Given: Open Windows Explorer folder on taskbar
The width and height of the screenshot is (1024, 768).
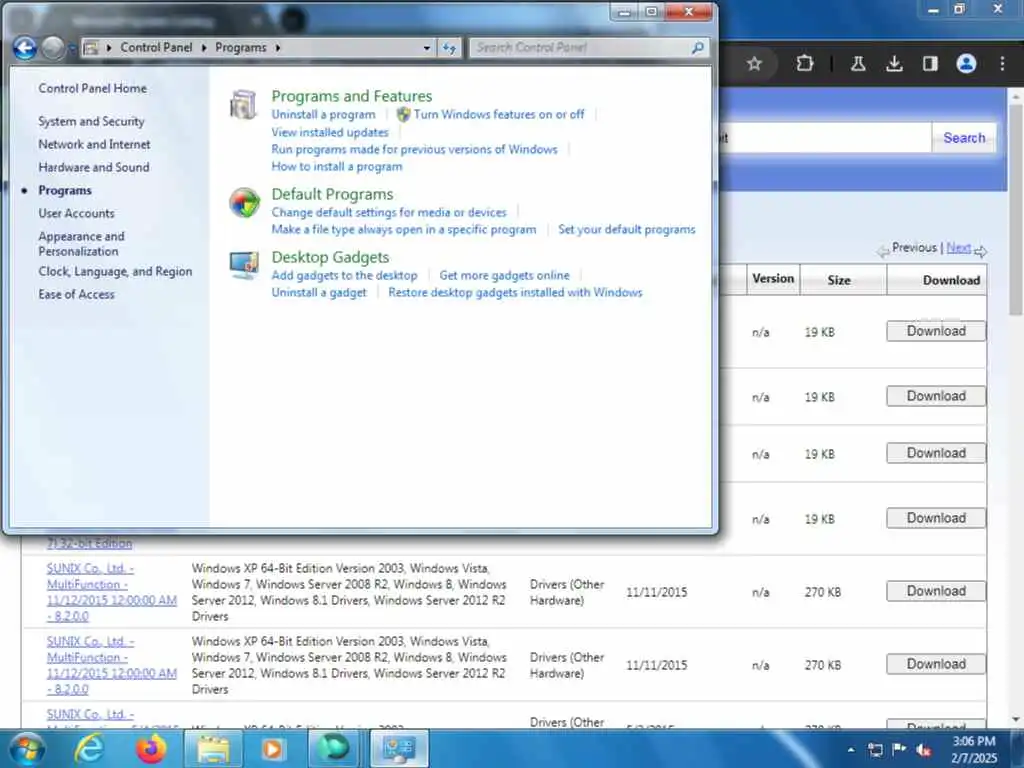Looking at the screenshot, I should [213, 749].
